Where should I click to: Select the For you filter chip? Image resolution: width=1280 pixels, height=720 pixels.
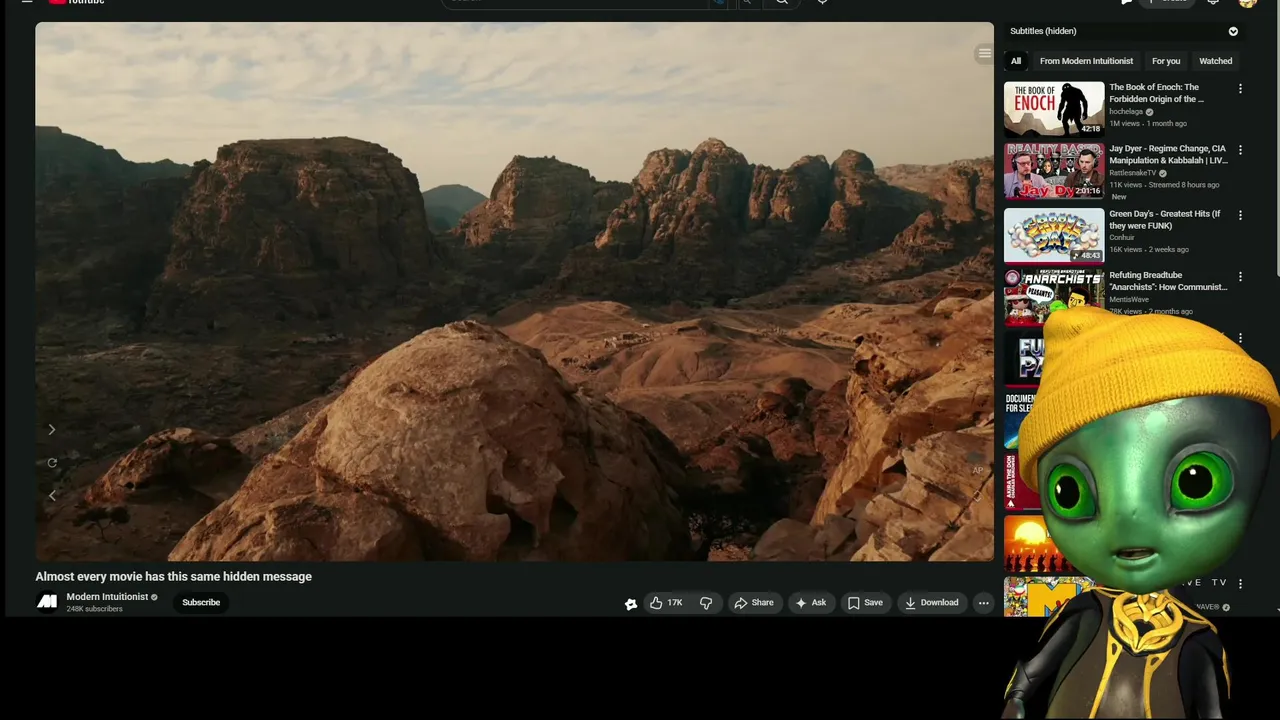coord(1166,61)
